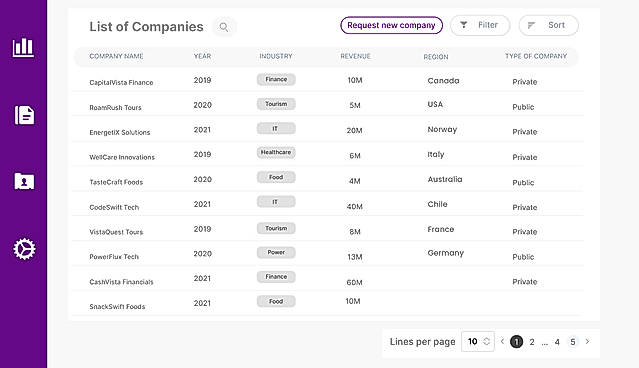Click the Australia region cell

tap(445, 179)
